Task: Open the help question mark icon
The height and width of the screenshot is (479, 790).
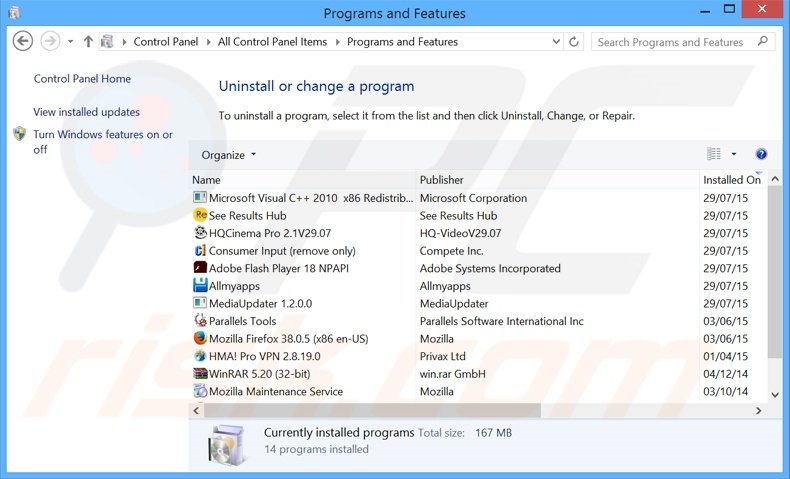Action: (761, 154)
